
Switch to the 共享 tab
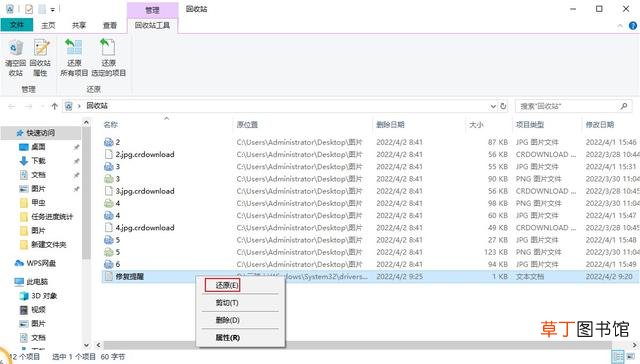point(79,25)
